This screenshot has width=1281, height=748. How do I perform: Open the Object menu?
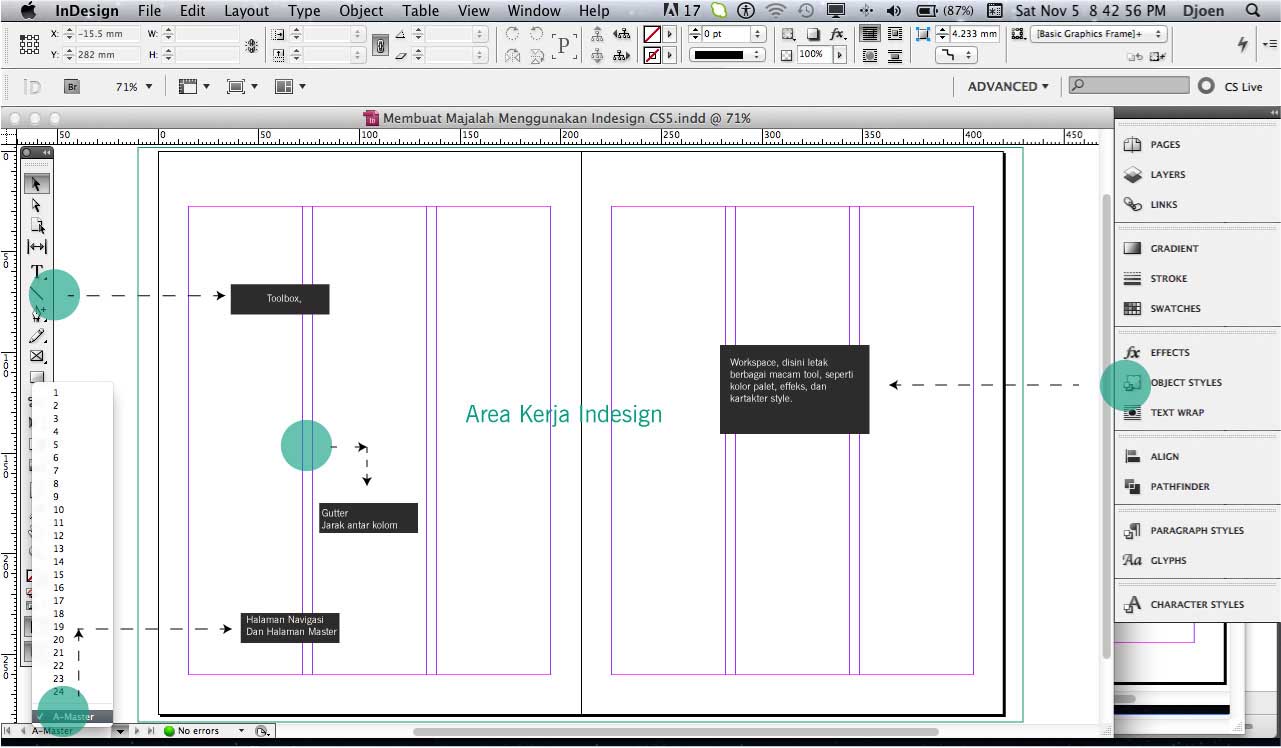pos(360,11)
